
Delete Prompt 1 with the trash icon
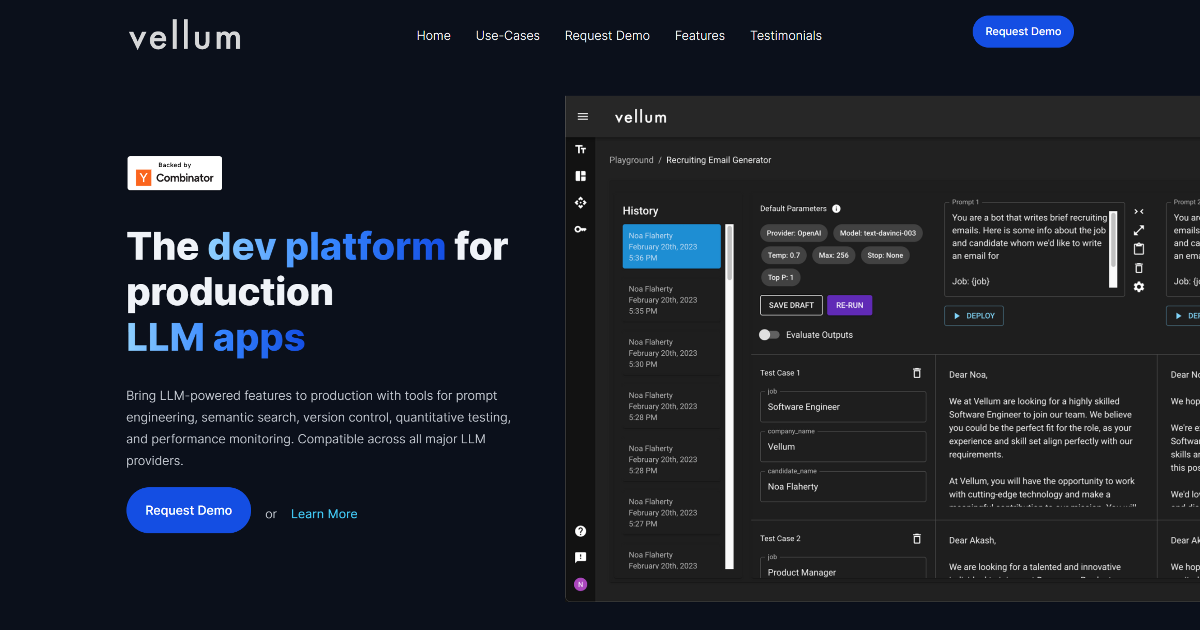[1139, 268]
